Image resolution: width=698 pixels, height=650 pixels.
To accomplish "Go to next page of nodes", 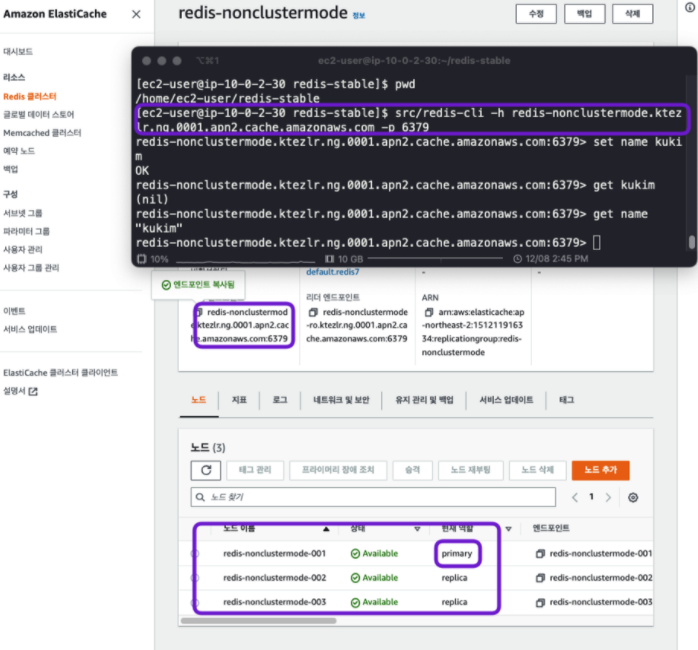I will [x=608, y=497].
